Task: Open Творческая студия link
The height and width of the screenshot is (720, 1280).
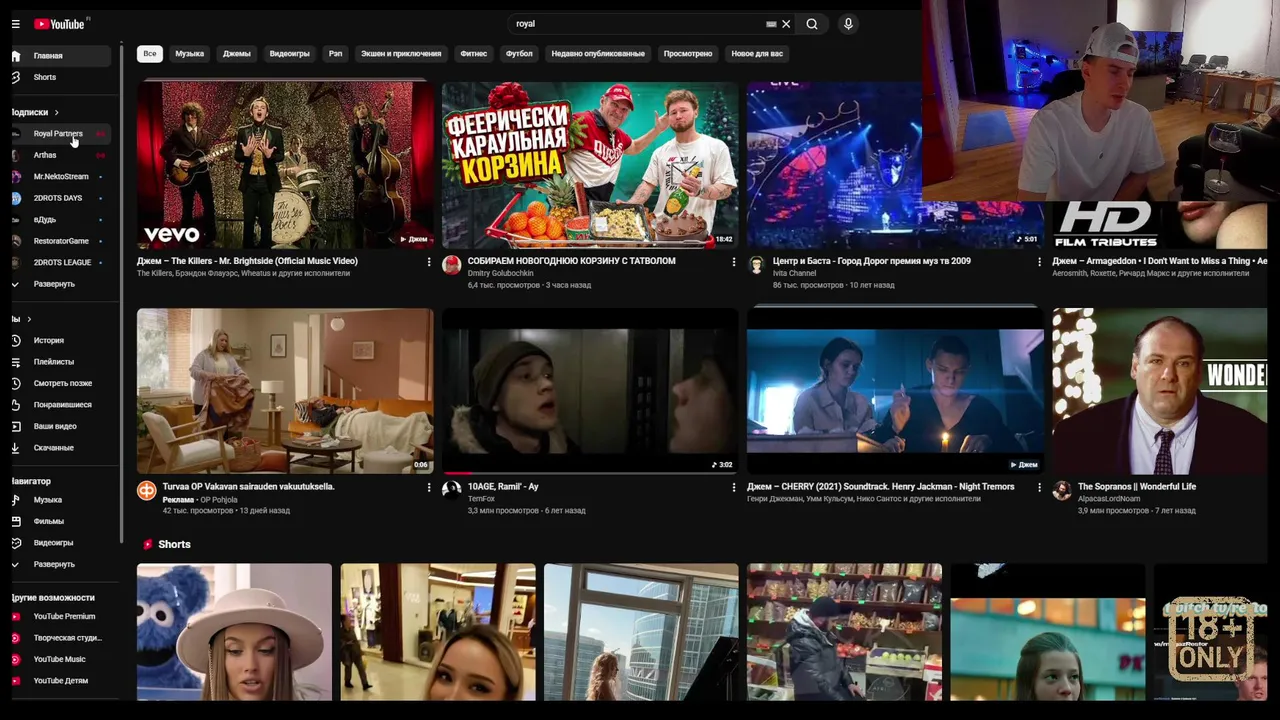Action: 60,638
